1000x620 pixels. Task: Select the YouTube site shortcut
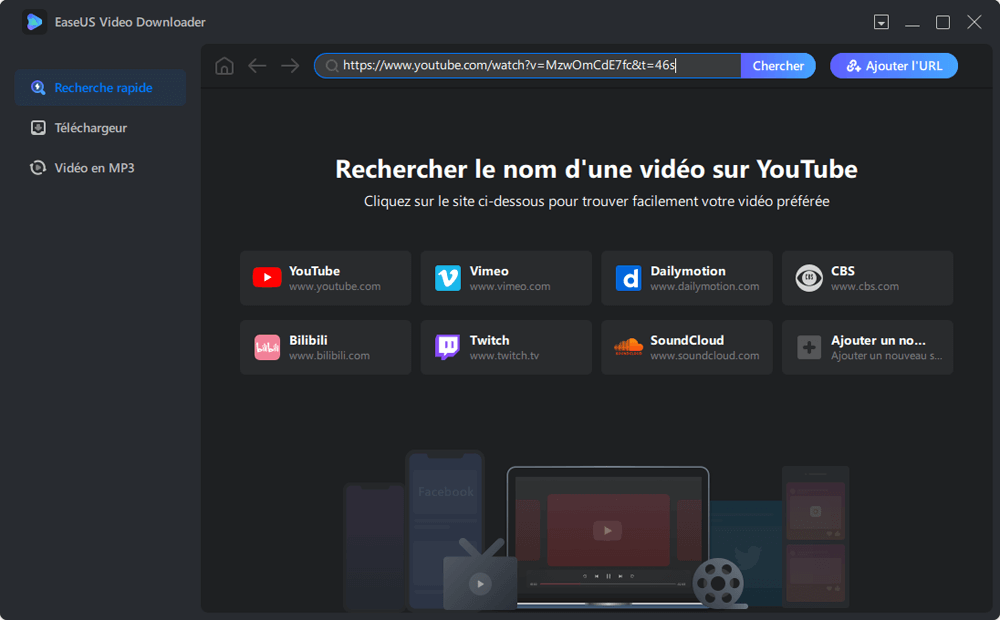coord(325,277)
